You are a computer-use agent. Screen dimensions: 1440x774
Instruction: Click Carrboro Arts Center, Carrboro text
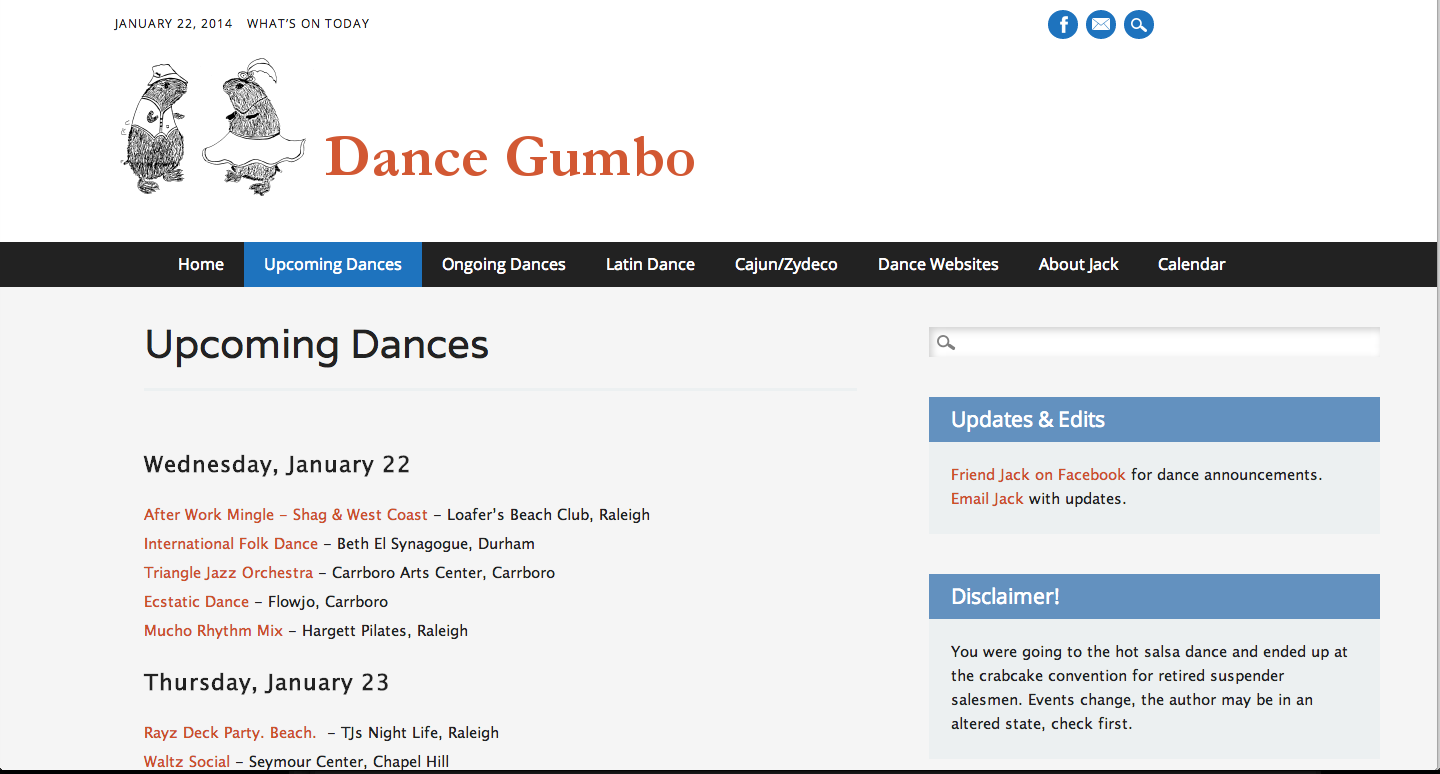(x=443, y=573)
